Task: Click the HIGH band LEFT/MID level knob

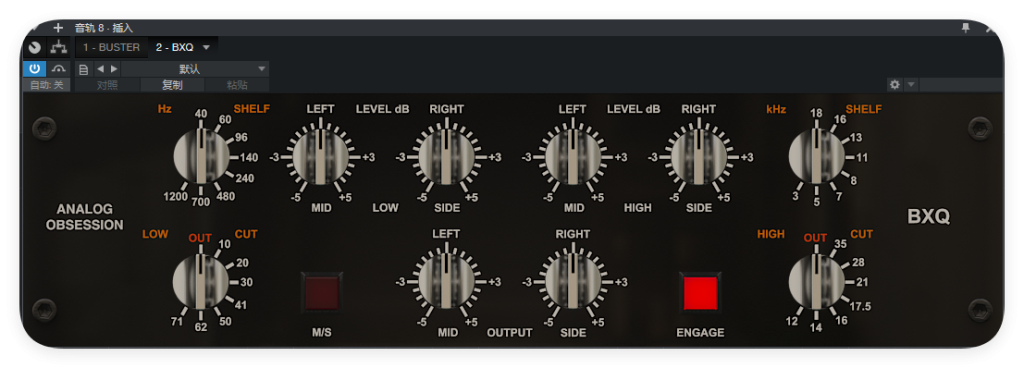Action: [x=572, y=157]
